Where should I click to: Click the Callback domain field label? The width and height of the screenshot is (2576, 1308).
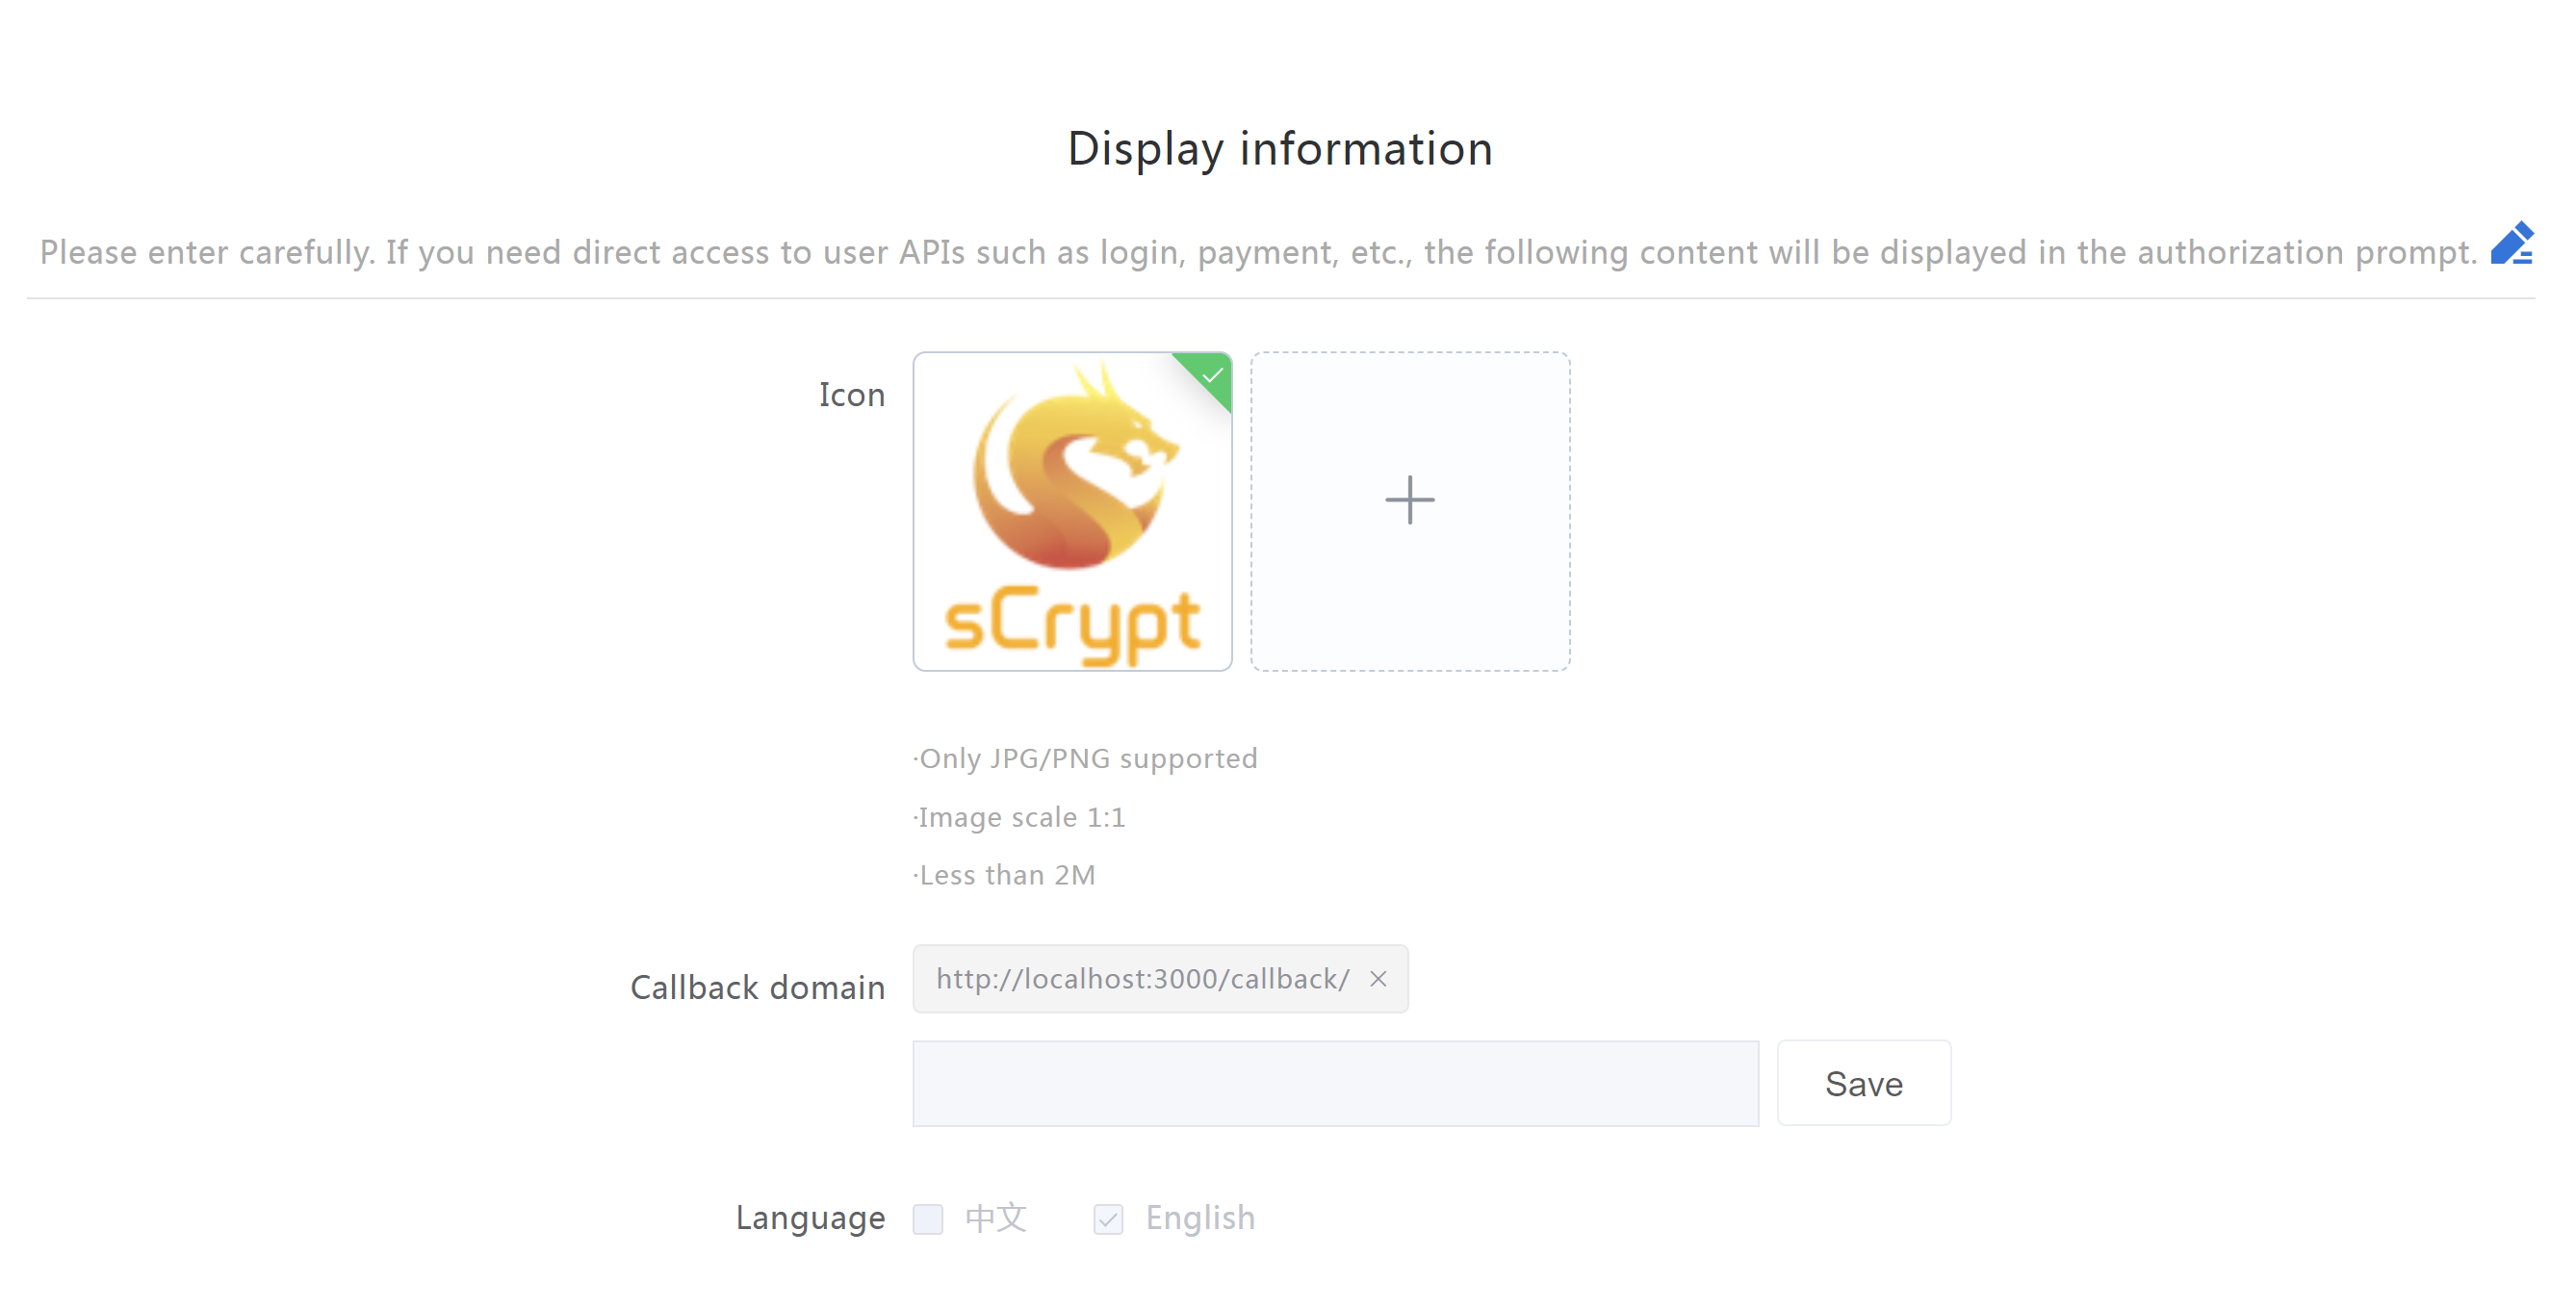coord(757,987)
